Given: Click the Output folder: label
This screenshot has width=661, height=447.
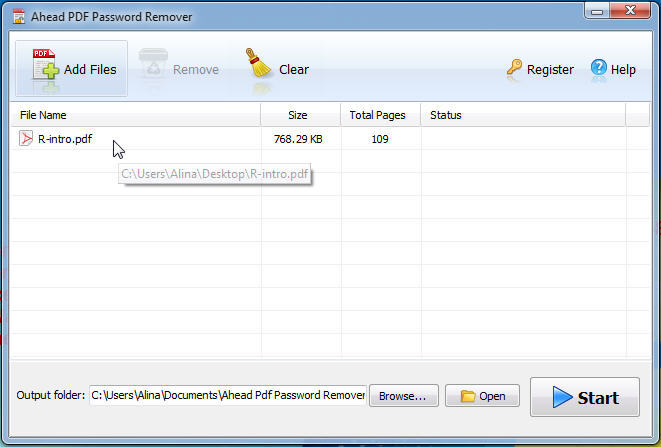Looking at the screenshot, I should 51,395.
